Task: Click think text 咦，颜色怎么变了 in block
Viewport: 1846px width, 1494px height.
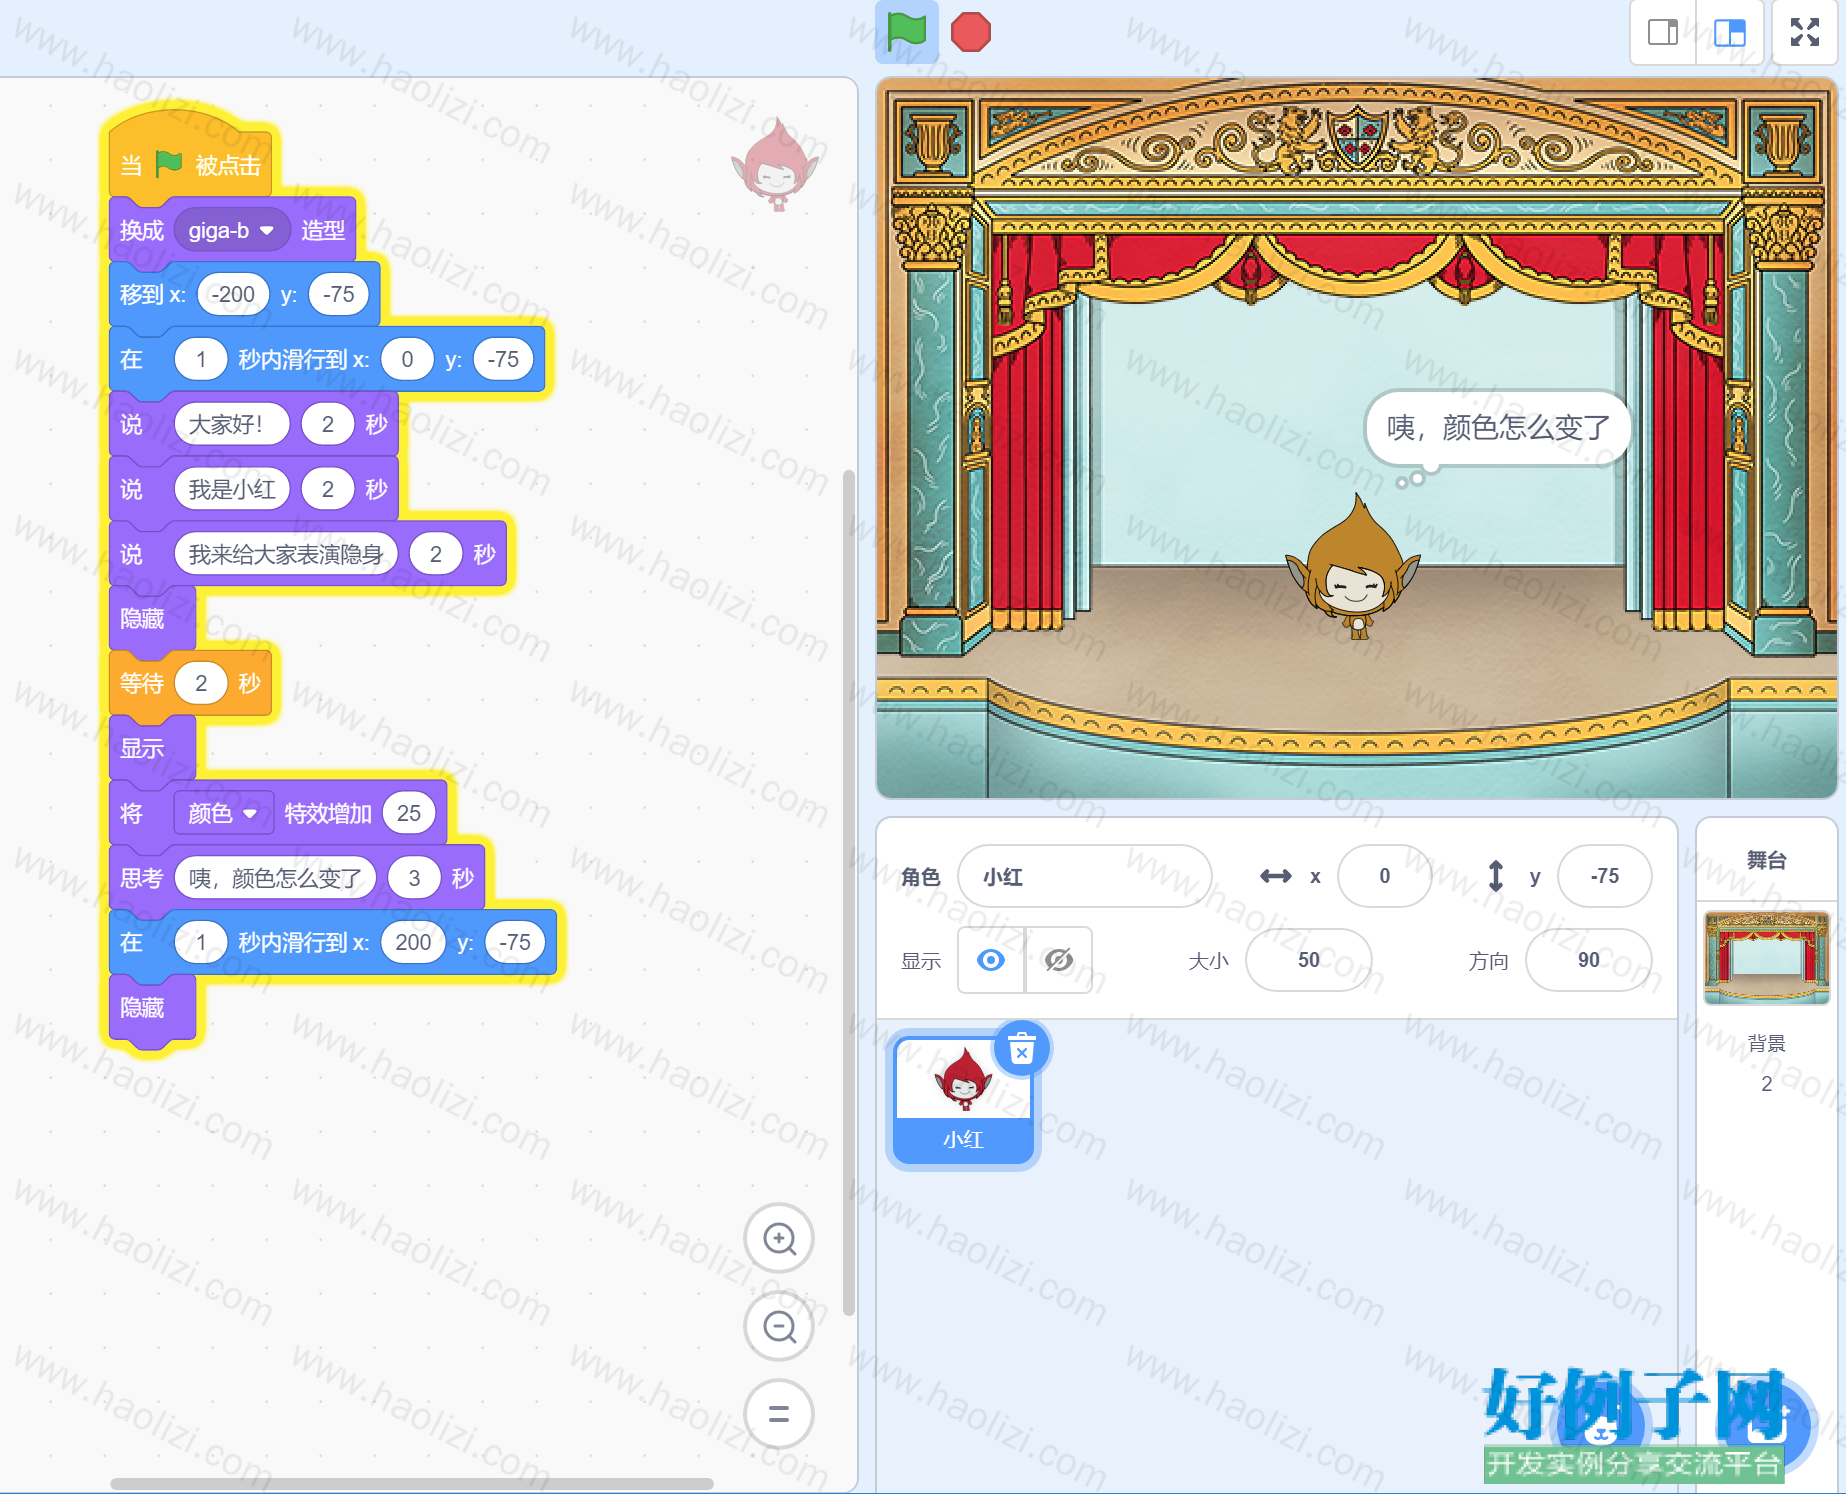Action: click(x=275, y=879)
